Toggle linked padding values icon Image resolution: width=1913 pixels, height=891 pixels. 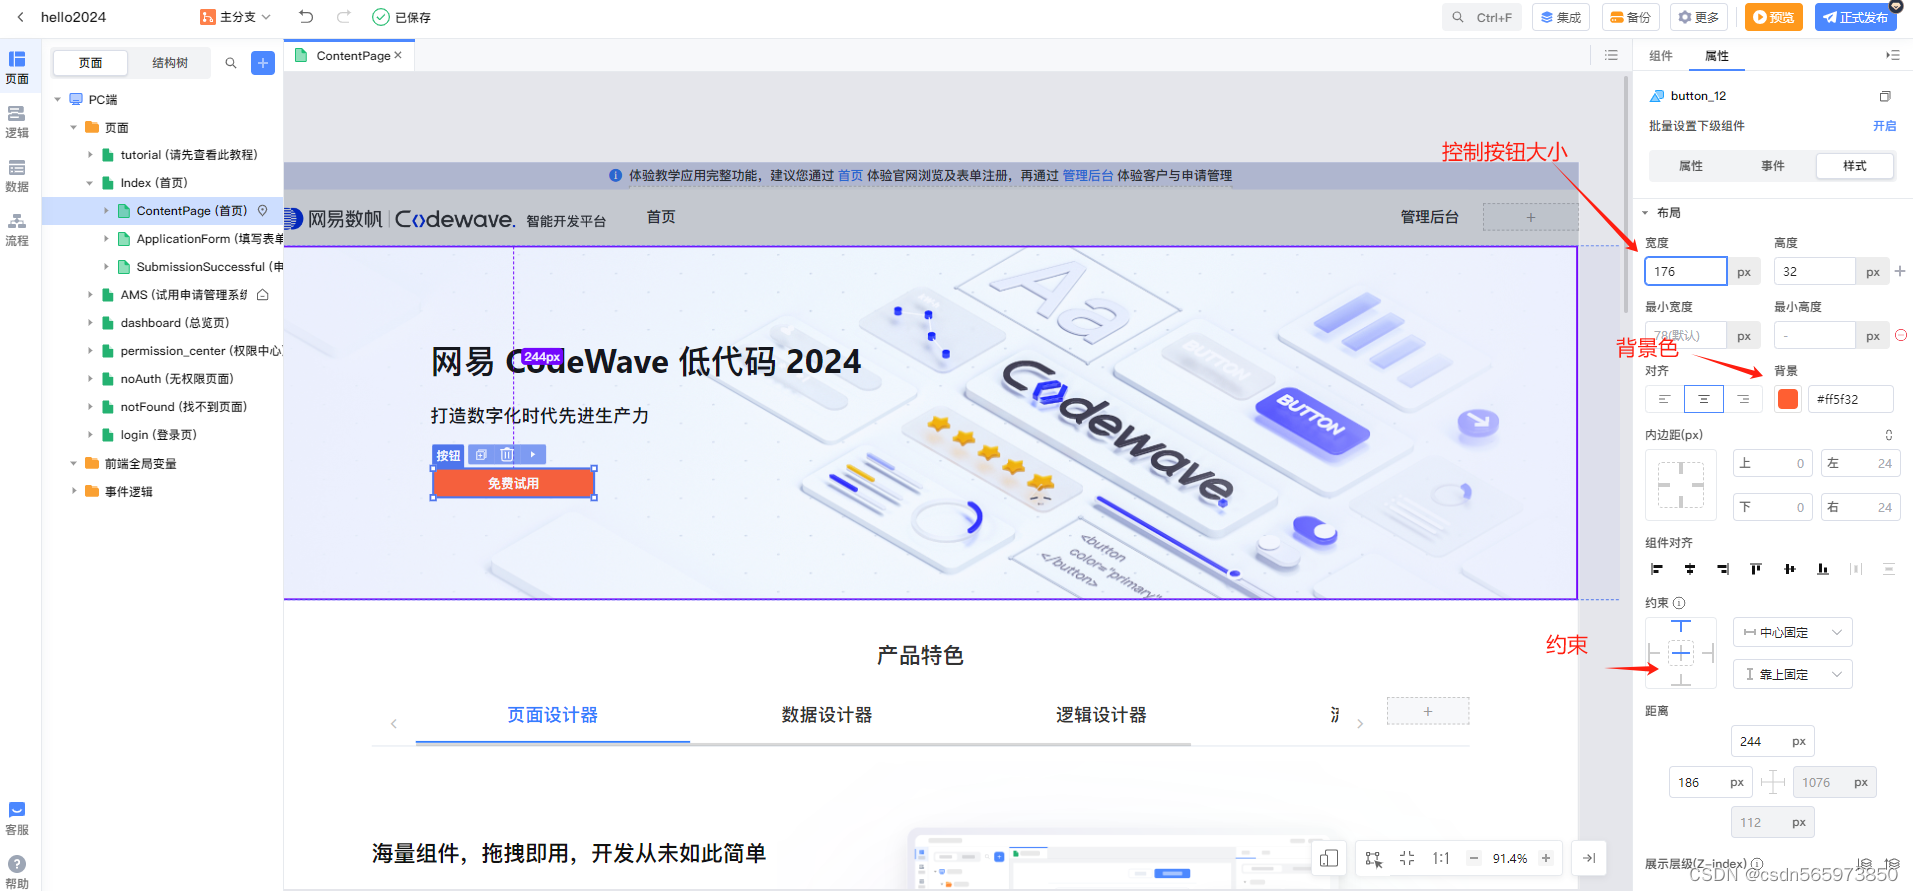(x=1889, y=435)
